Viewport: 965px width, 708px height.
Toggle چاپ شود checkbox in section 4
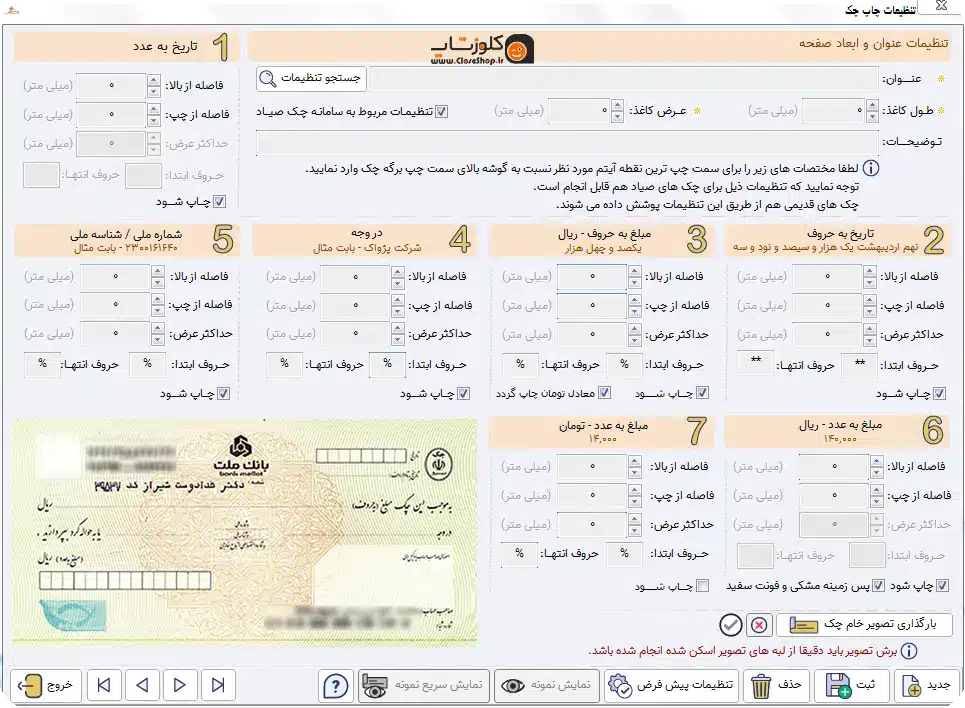pos(463,393)
